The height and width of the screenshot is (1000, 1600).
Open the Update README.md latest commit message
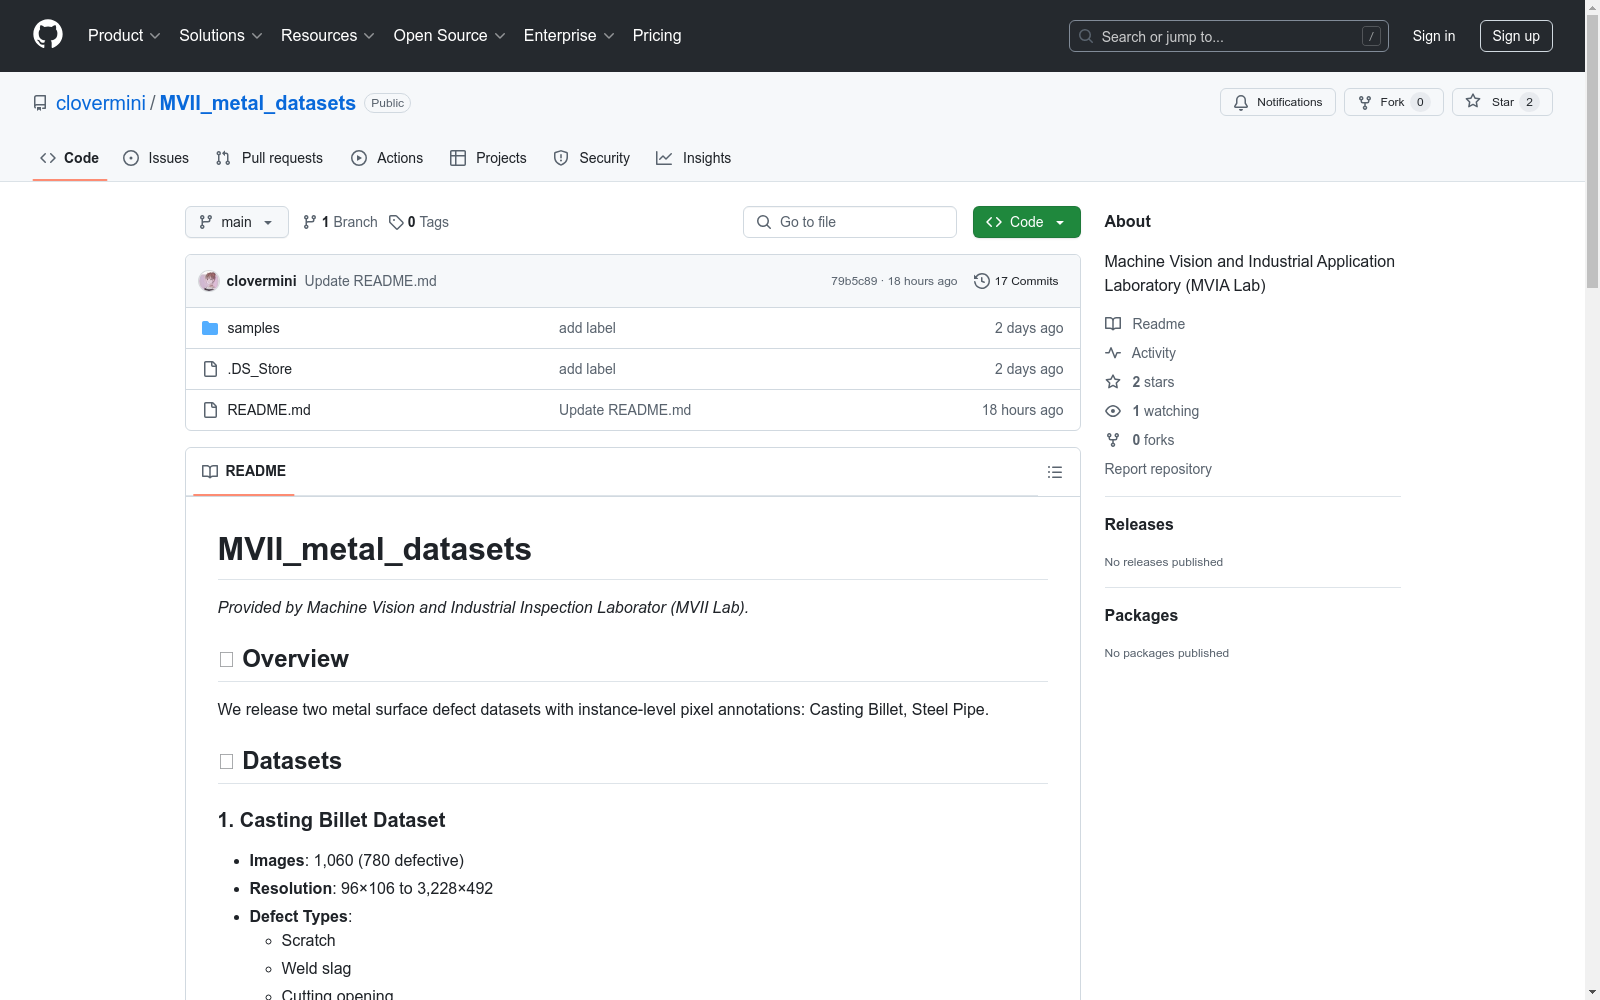pos(370,281)
